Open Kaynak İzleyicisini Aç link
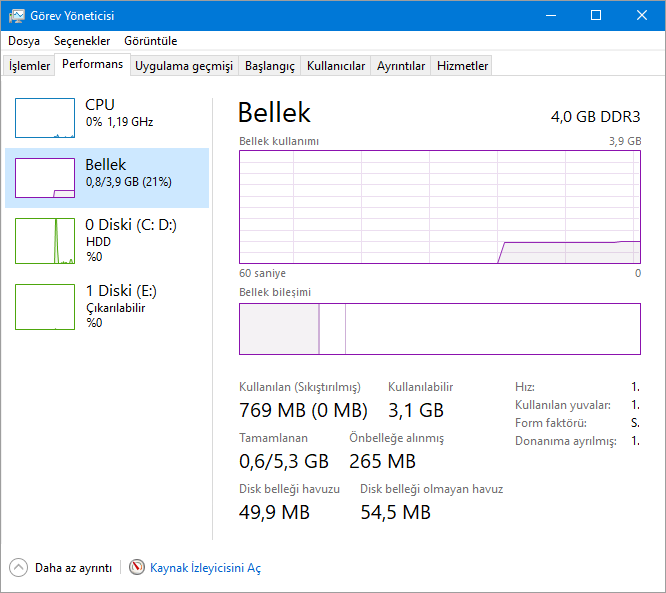The height and width of the screenshot is (593, 666). click(205, 568)
